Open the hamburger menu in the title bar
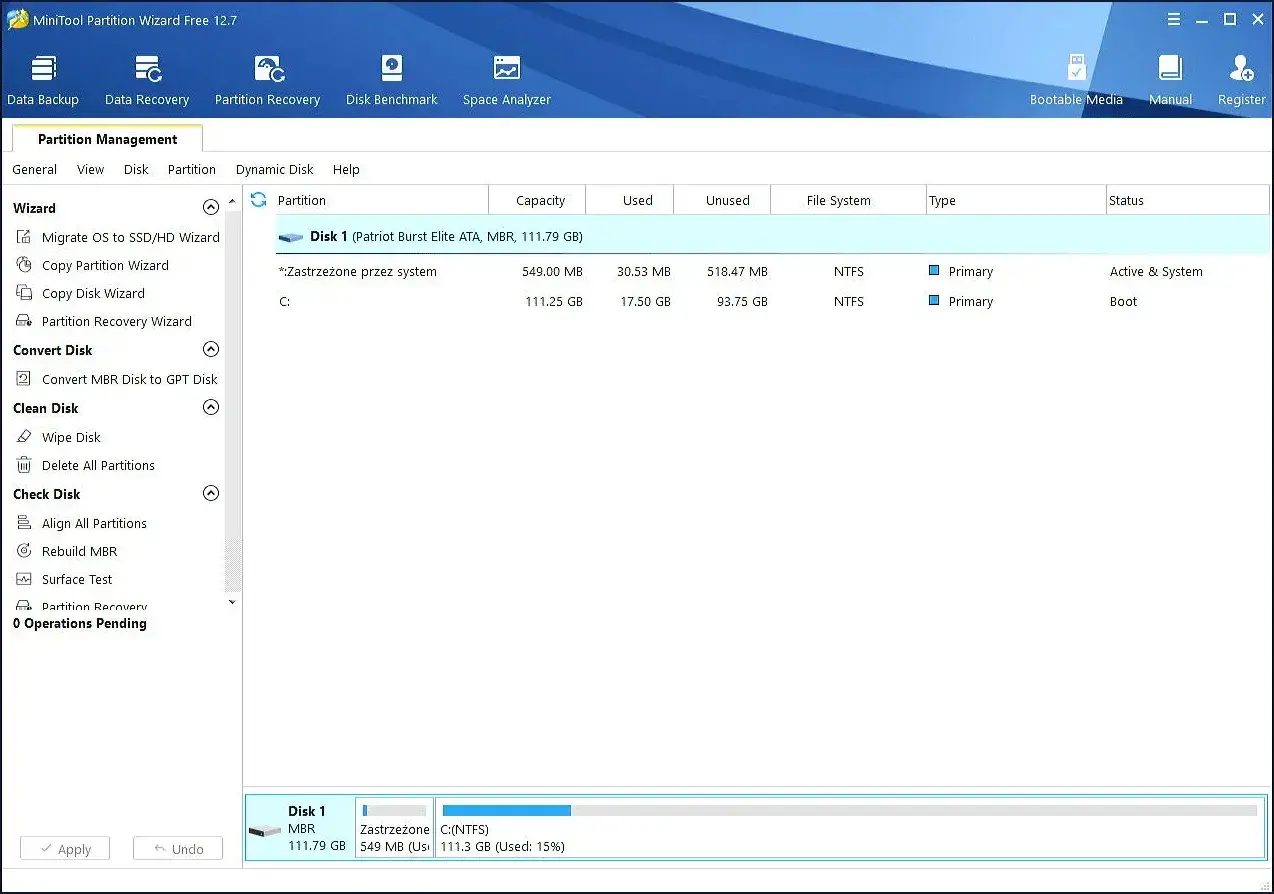Viewport: 1274px width, 894px height. pyautogui.click(x=1176, y=19)
